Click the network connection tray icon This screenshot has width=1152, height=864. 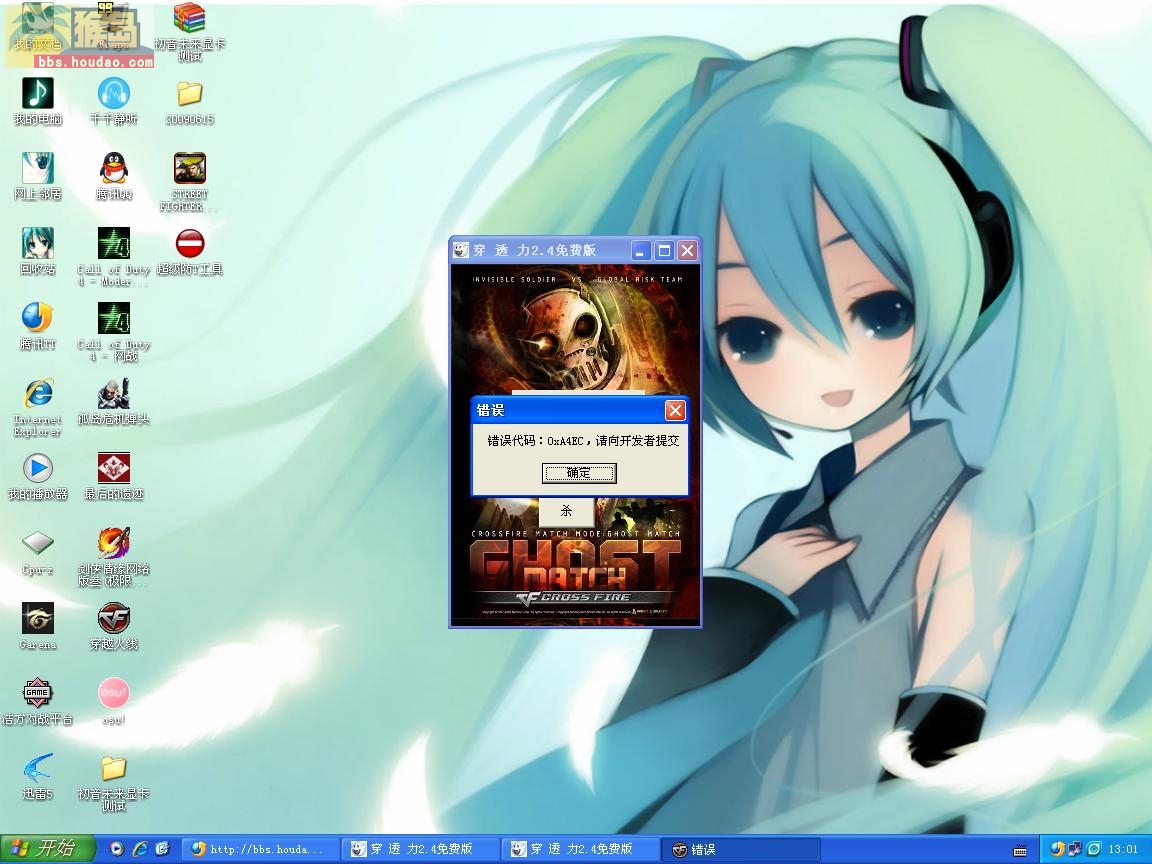point(1074,849)
